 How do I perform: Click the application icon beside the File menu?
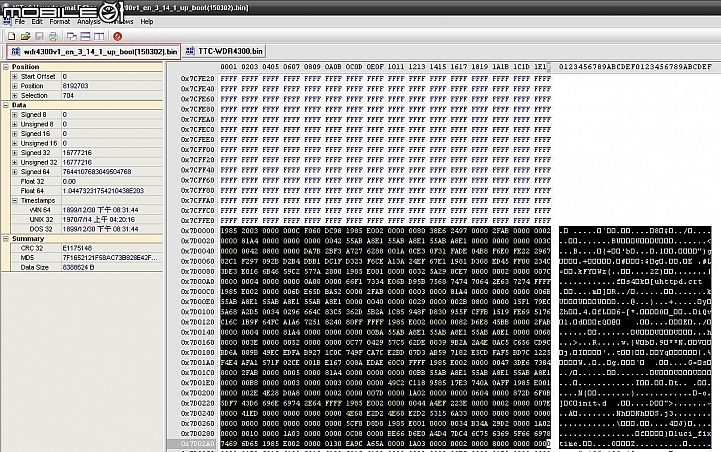tap(7, 22)
